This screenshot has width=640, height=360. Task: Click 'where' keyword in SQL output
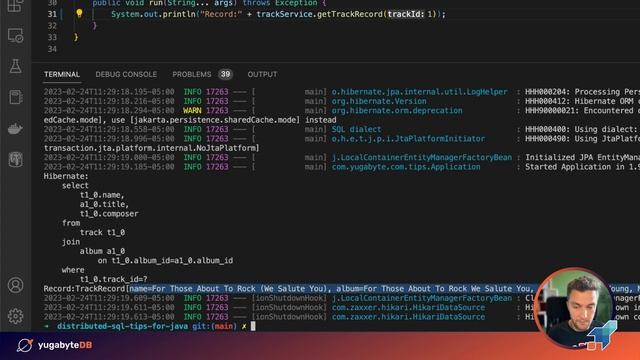point(73,270)
